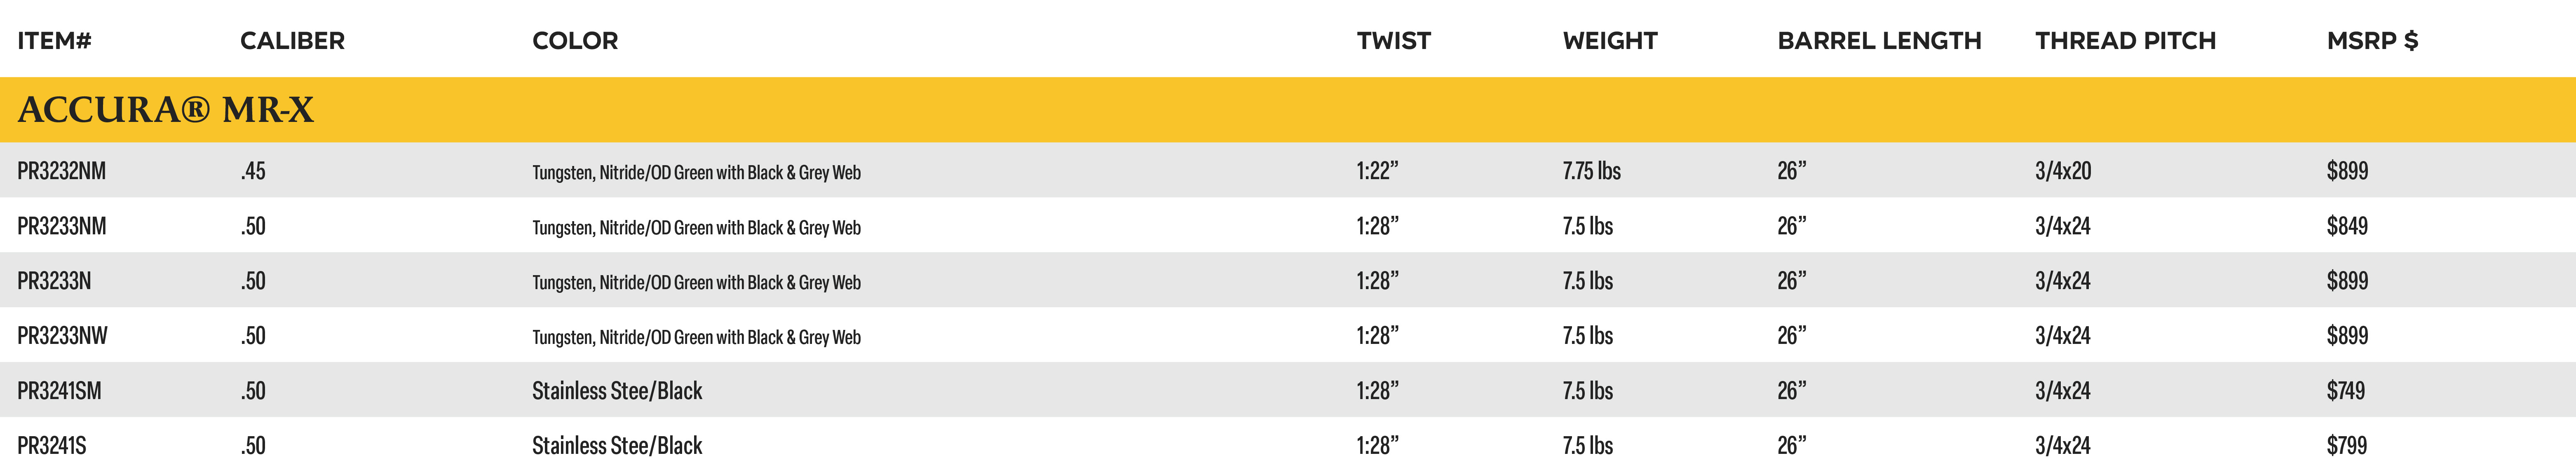Click item number PR3233NW
This screenshot has height=472, width=2576.
62,336
